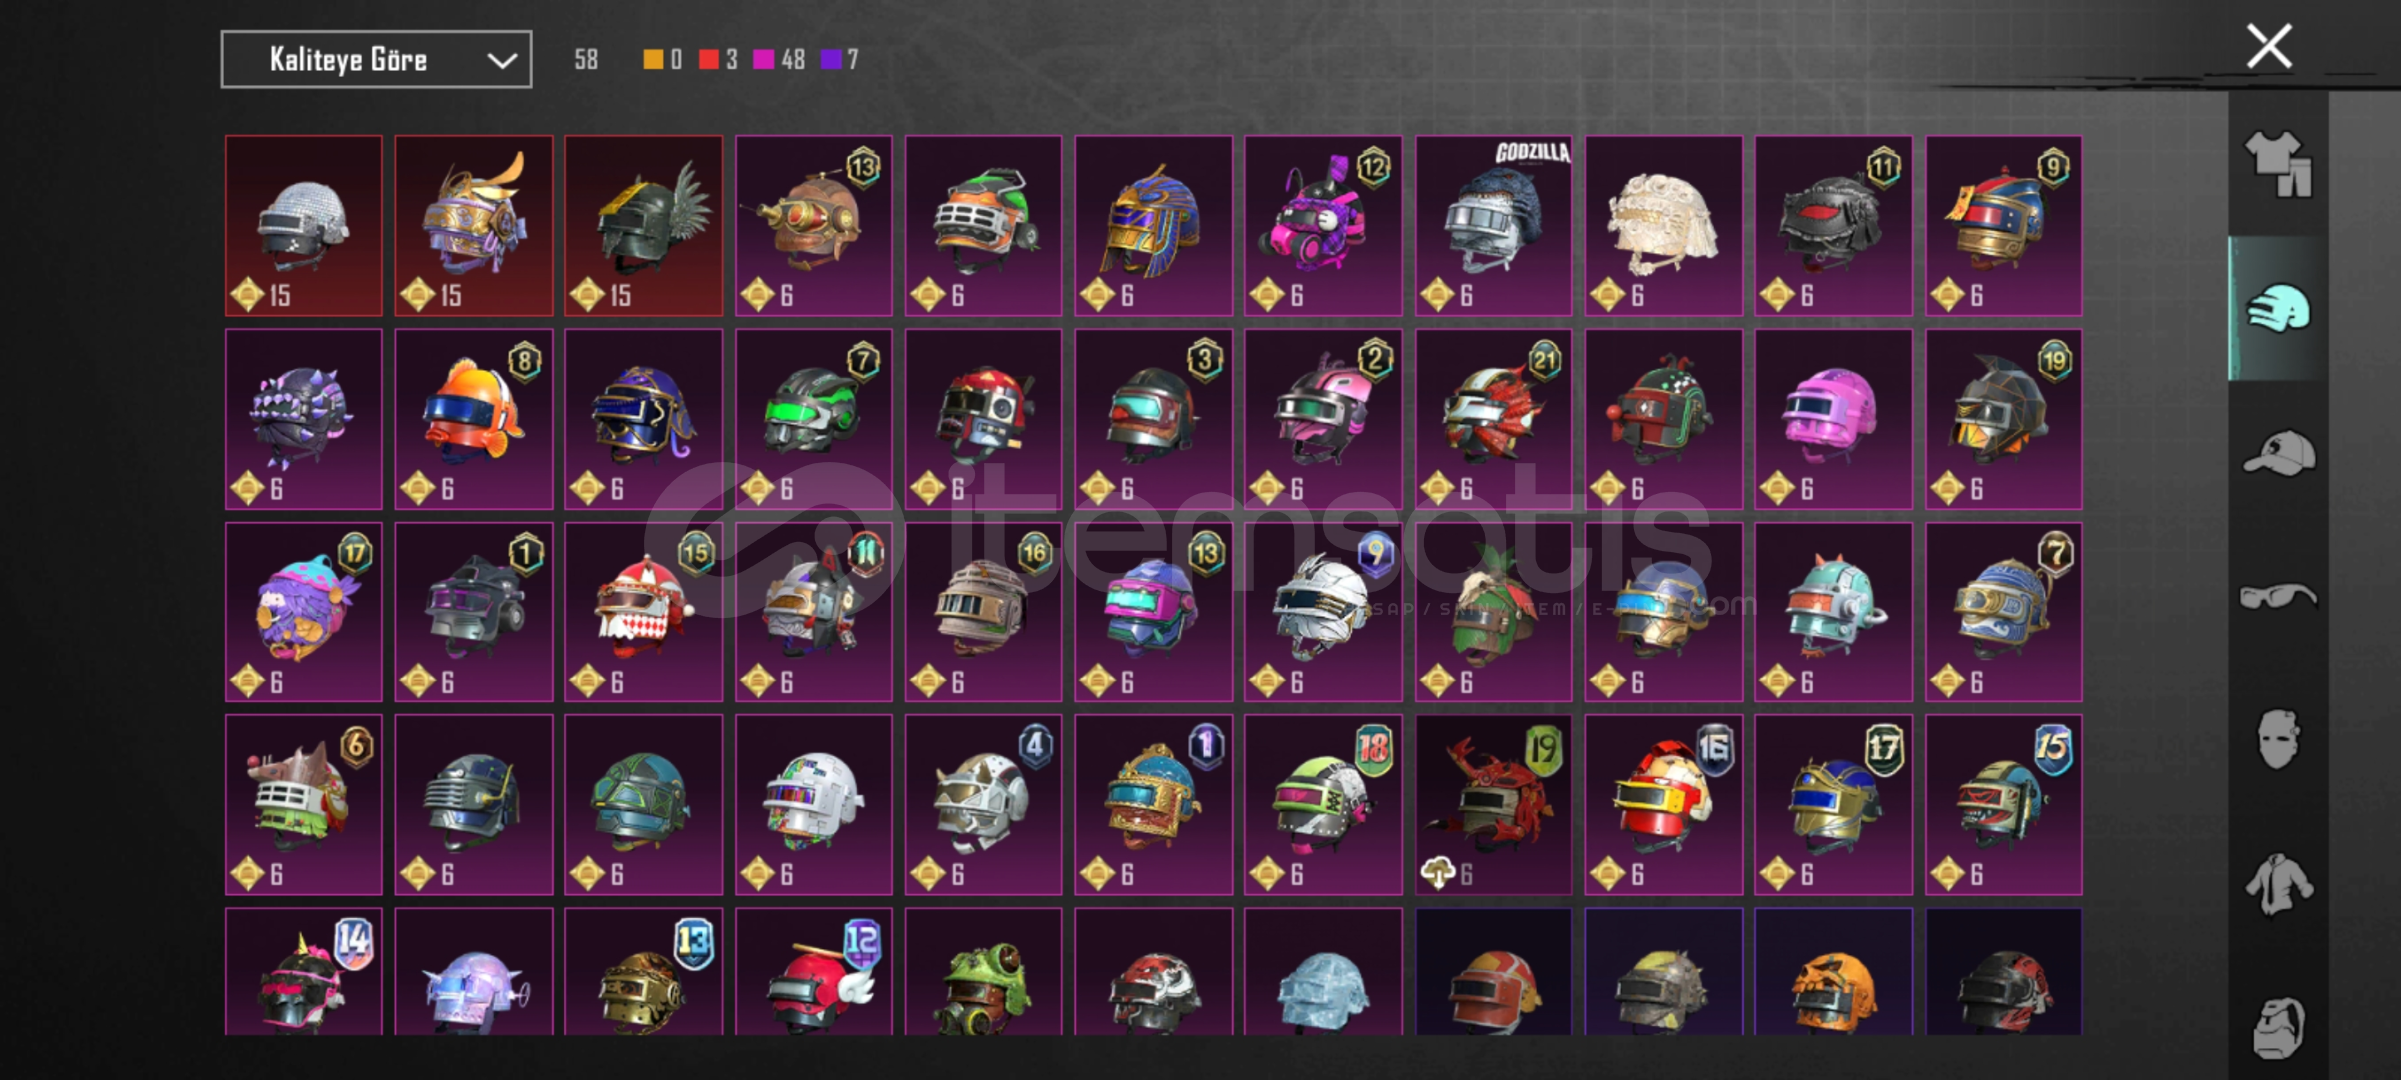Choose the green frog helmet

(x=984, y=971)
